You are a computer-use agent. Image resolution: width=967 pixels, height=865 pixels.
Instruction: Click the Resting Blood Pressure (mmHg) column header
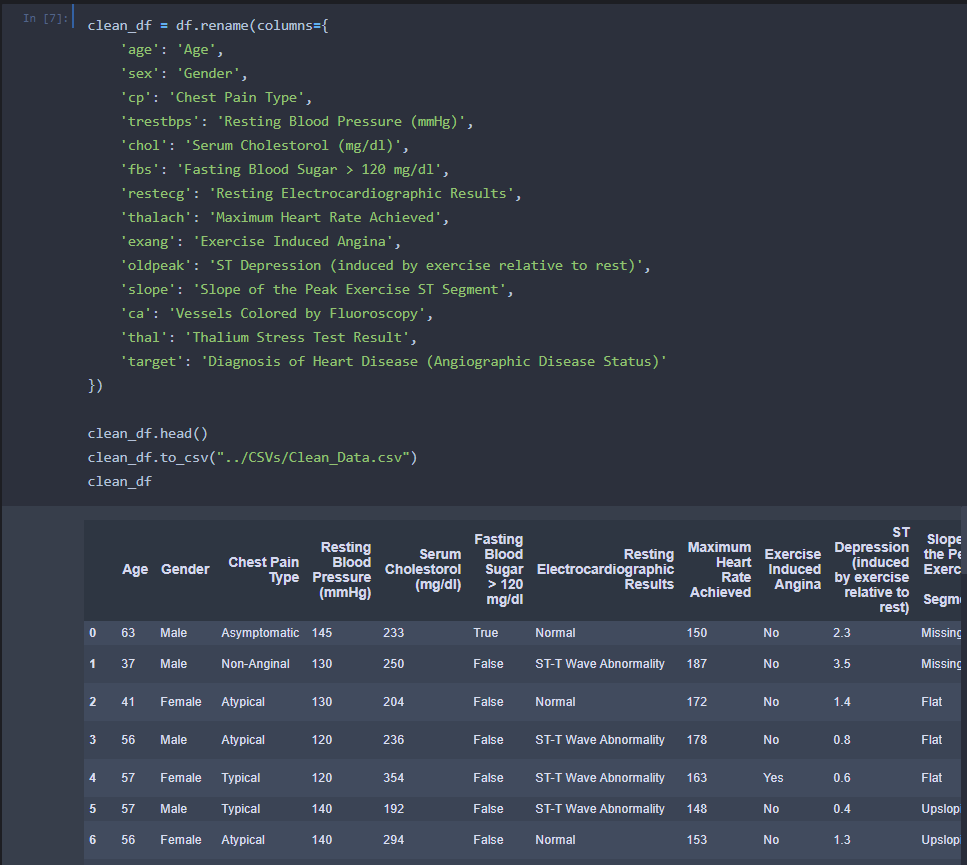coord(342,570)
